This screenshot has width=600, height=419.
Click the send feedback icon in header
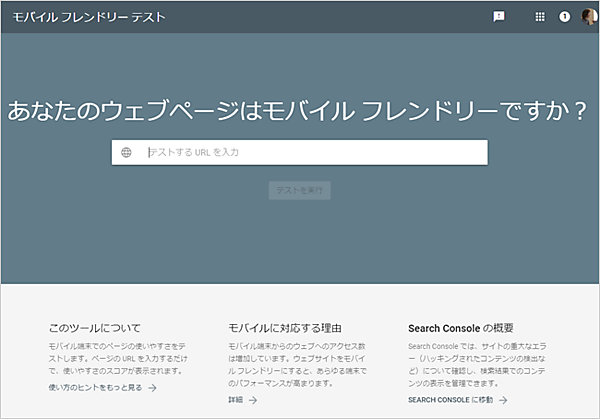click(x=499, y=17)
